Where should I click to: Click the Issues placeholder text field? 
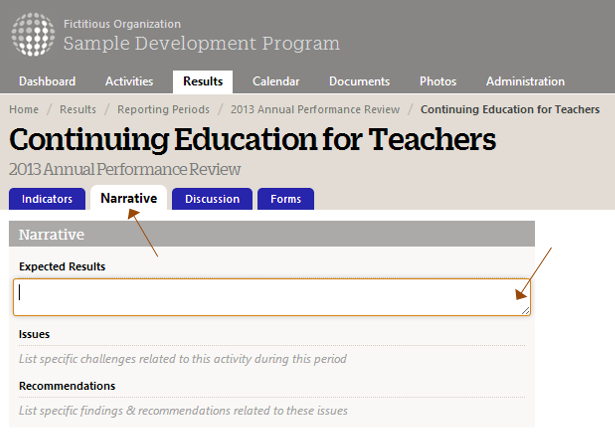coord(270,358)
